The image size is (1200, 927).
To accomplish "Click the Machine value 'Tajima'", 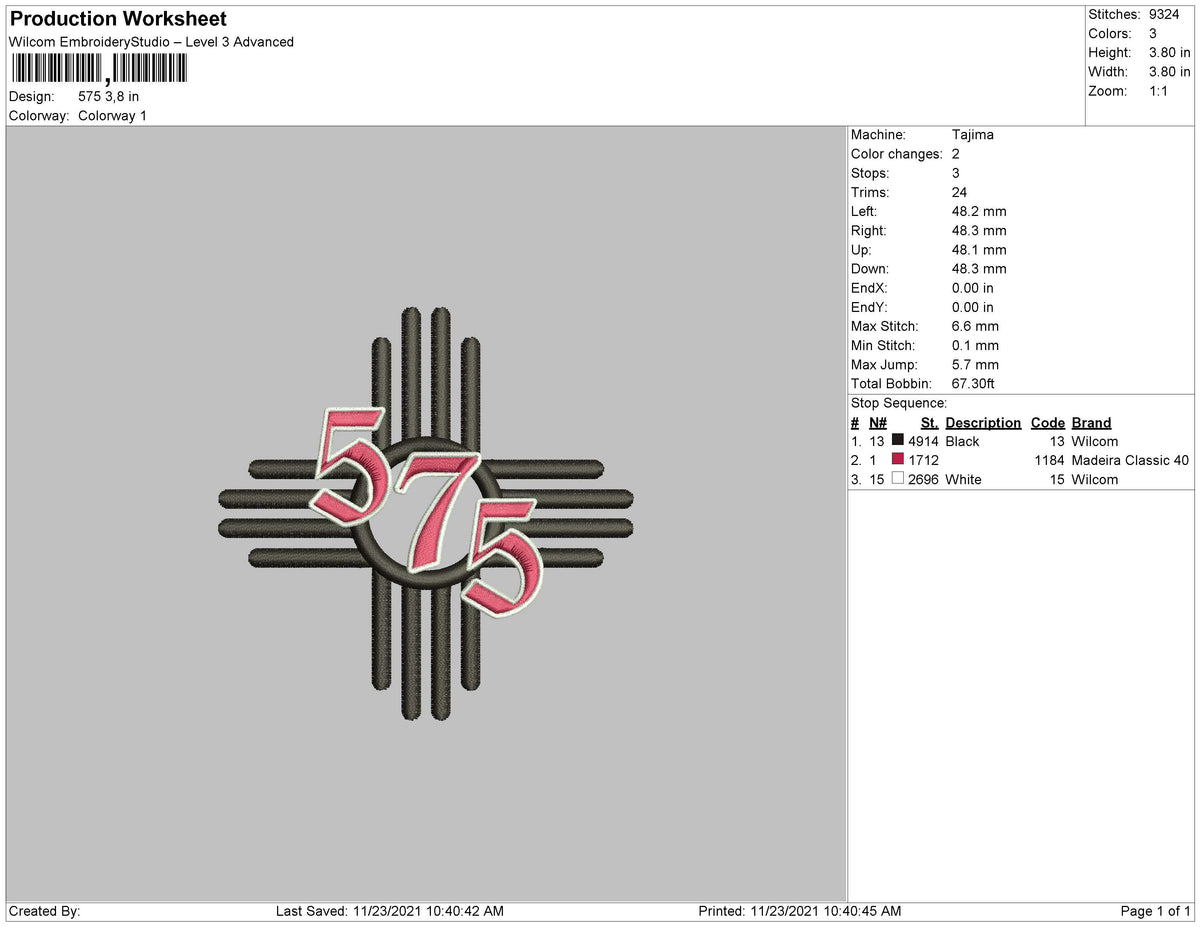I will click(973, 135).
